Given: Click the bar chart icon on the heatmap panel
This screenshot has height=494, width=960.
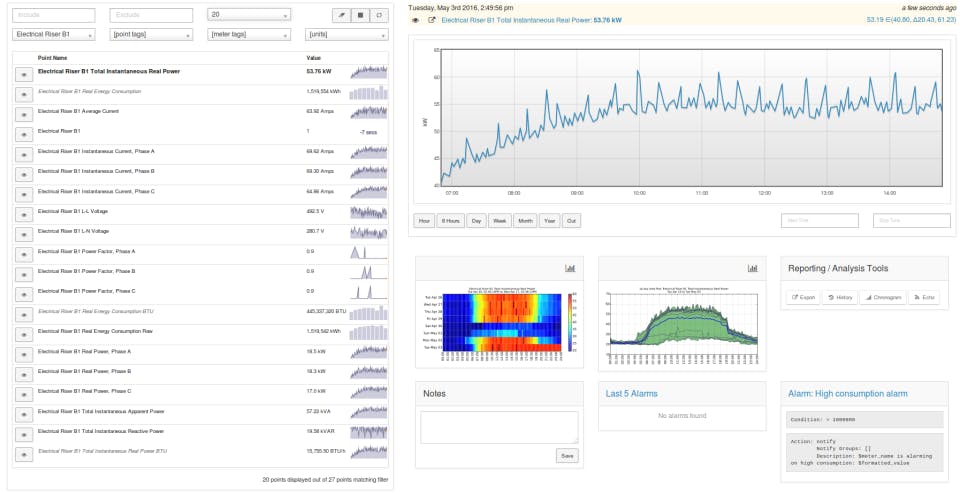Looking at the screenshot, I should [570, 268].
